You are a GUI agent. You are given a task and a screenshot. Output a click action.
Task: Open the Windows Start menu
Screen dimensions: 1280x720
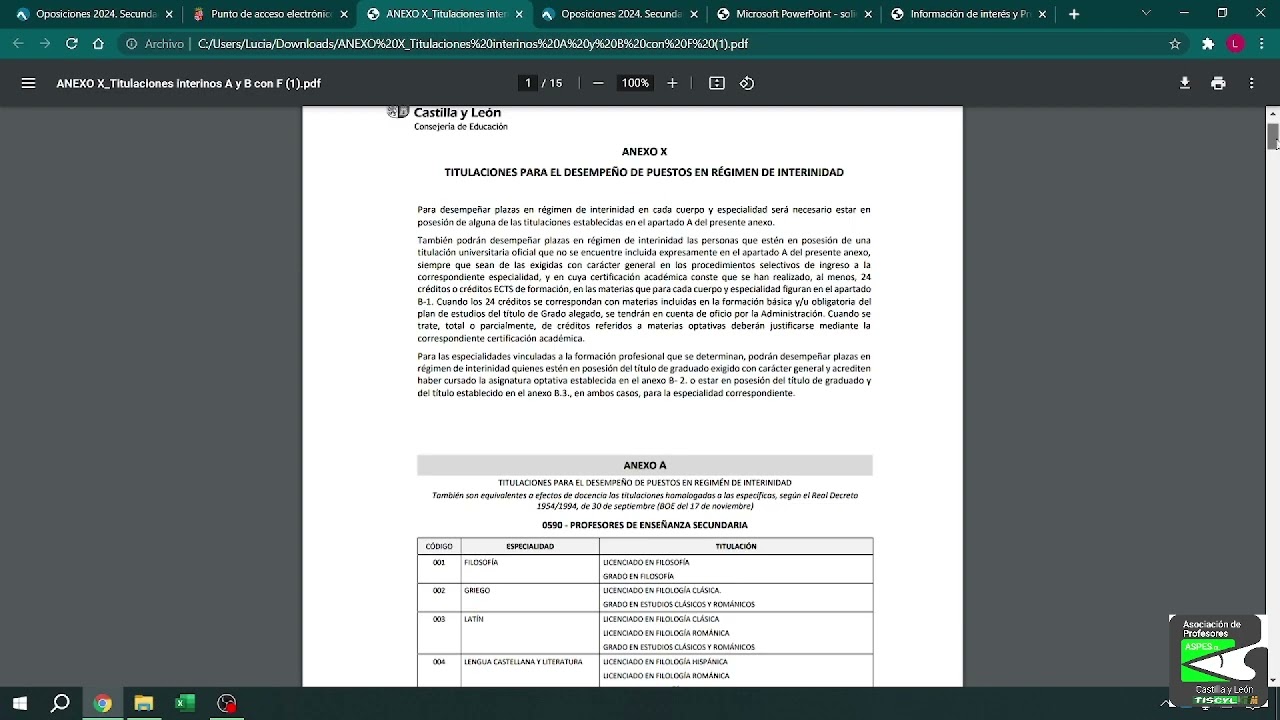click(20, 703)
